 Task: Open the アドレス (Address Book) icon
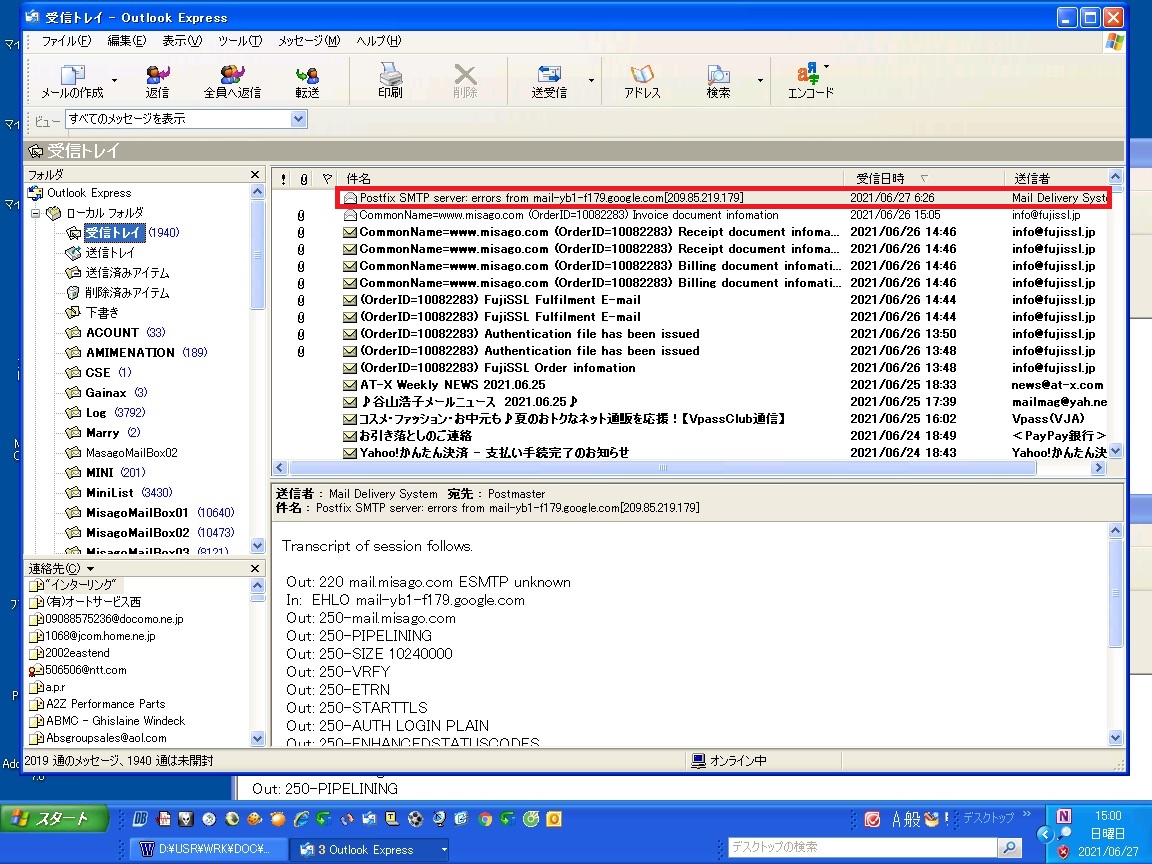point(642,81)
